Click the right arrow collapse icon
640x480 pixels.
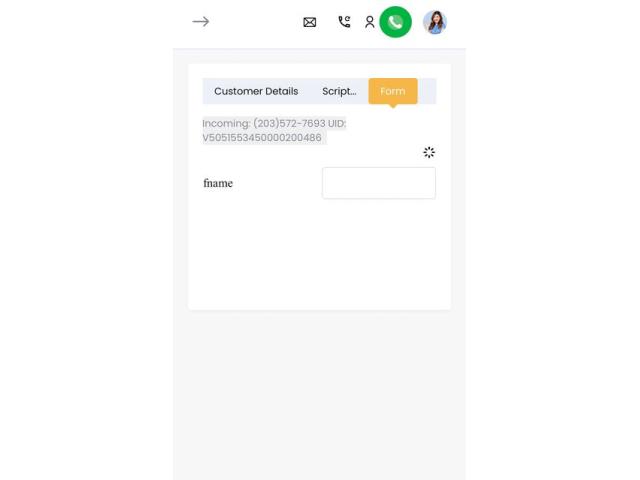click(200, 22)
